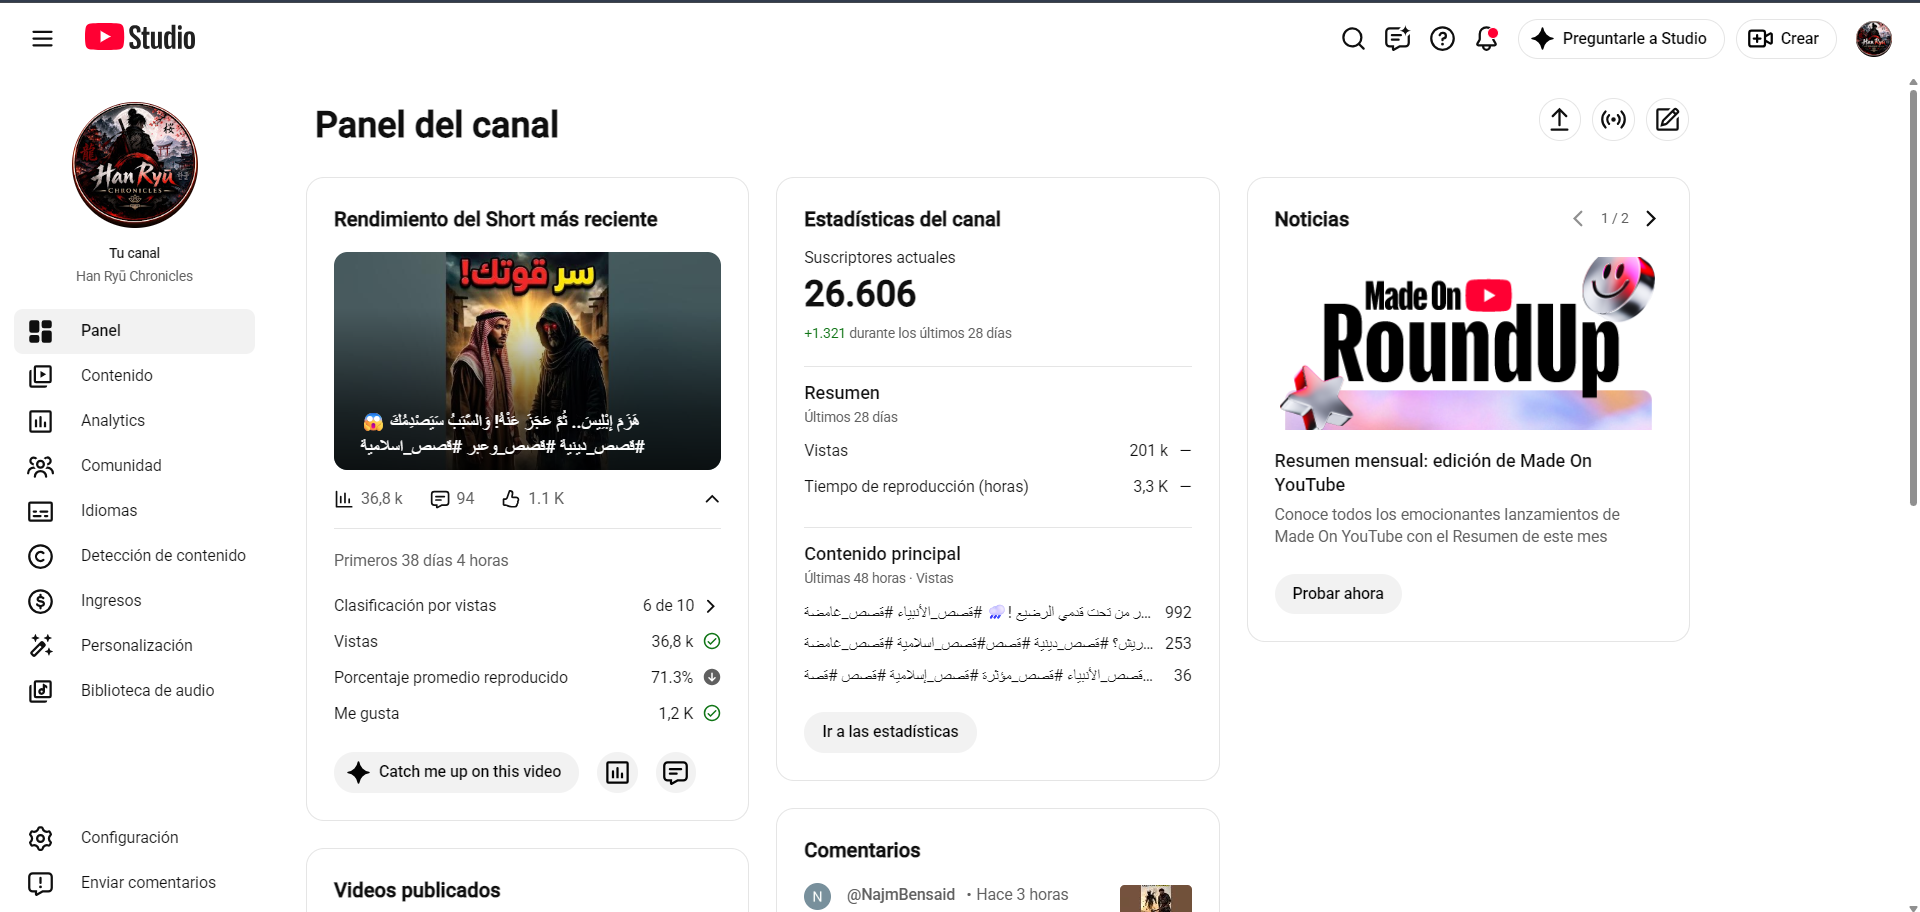
Task: Expand Clasificación por vistas arrow
Action: pyautogui.click(x=711, y=606)
